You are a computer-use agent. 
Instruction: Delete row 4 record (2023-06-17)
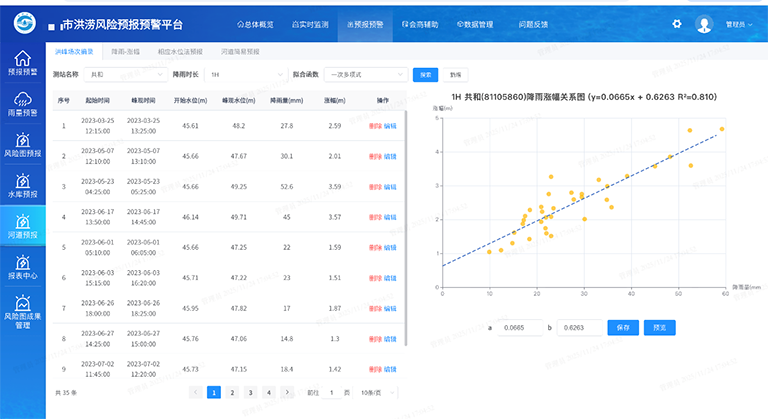coord(375,217)
